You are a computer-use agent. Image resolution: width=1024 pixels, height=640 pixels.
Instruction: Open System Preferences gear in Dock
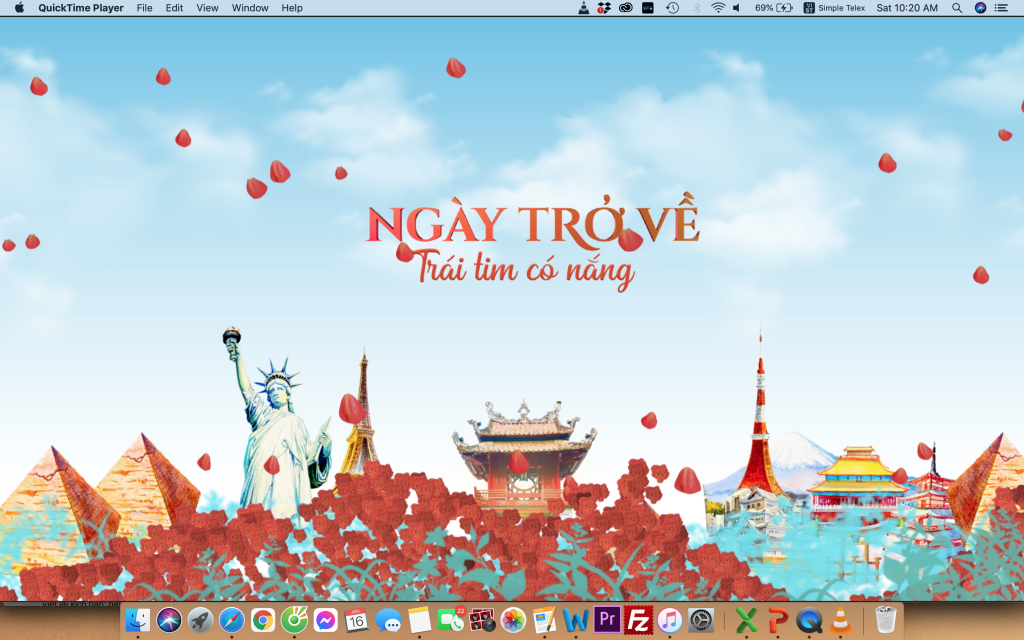point(701,620)
